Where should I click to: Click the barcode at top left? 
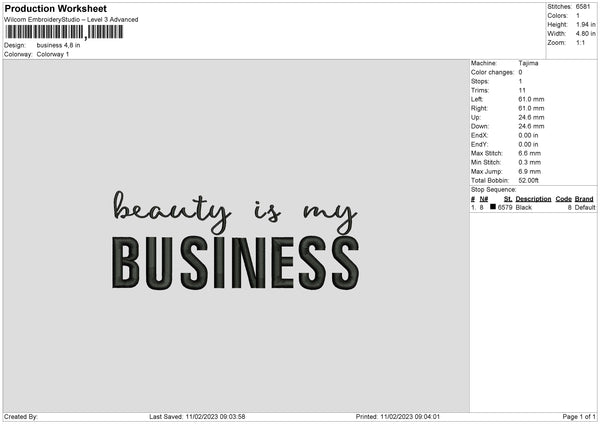point(64,32)
